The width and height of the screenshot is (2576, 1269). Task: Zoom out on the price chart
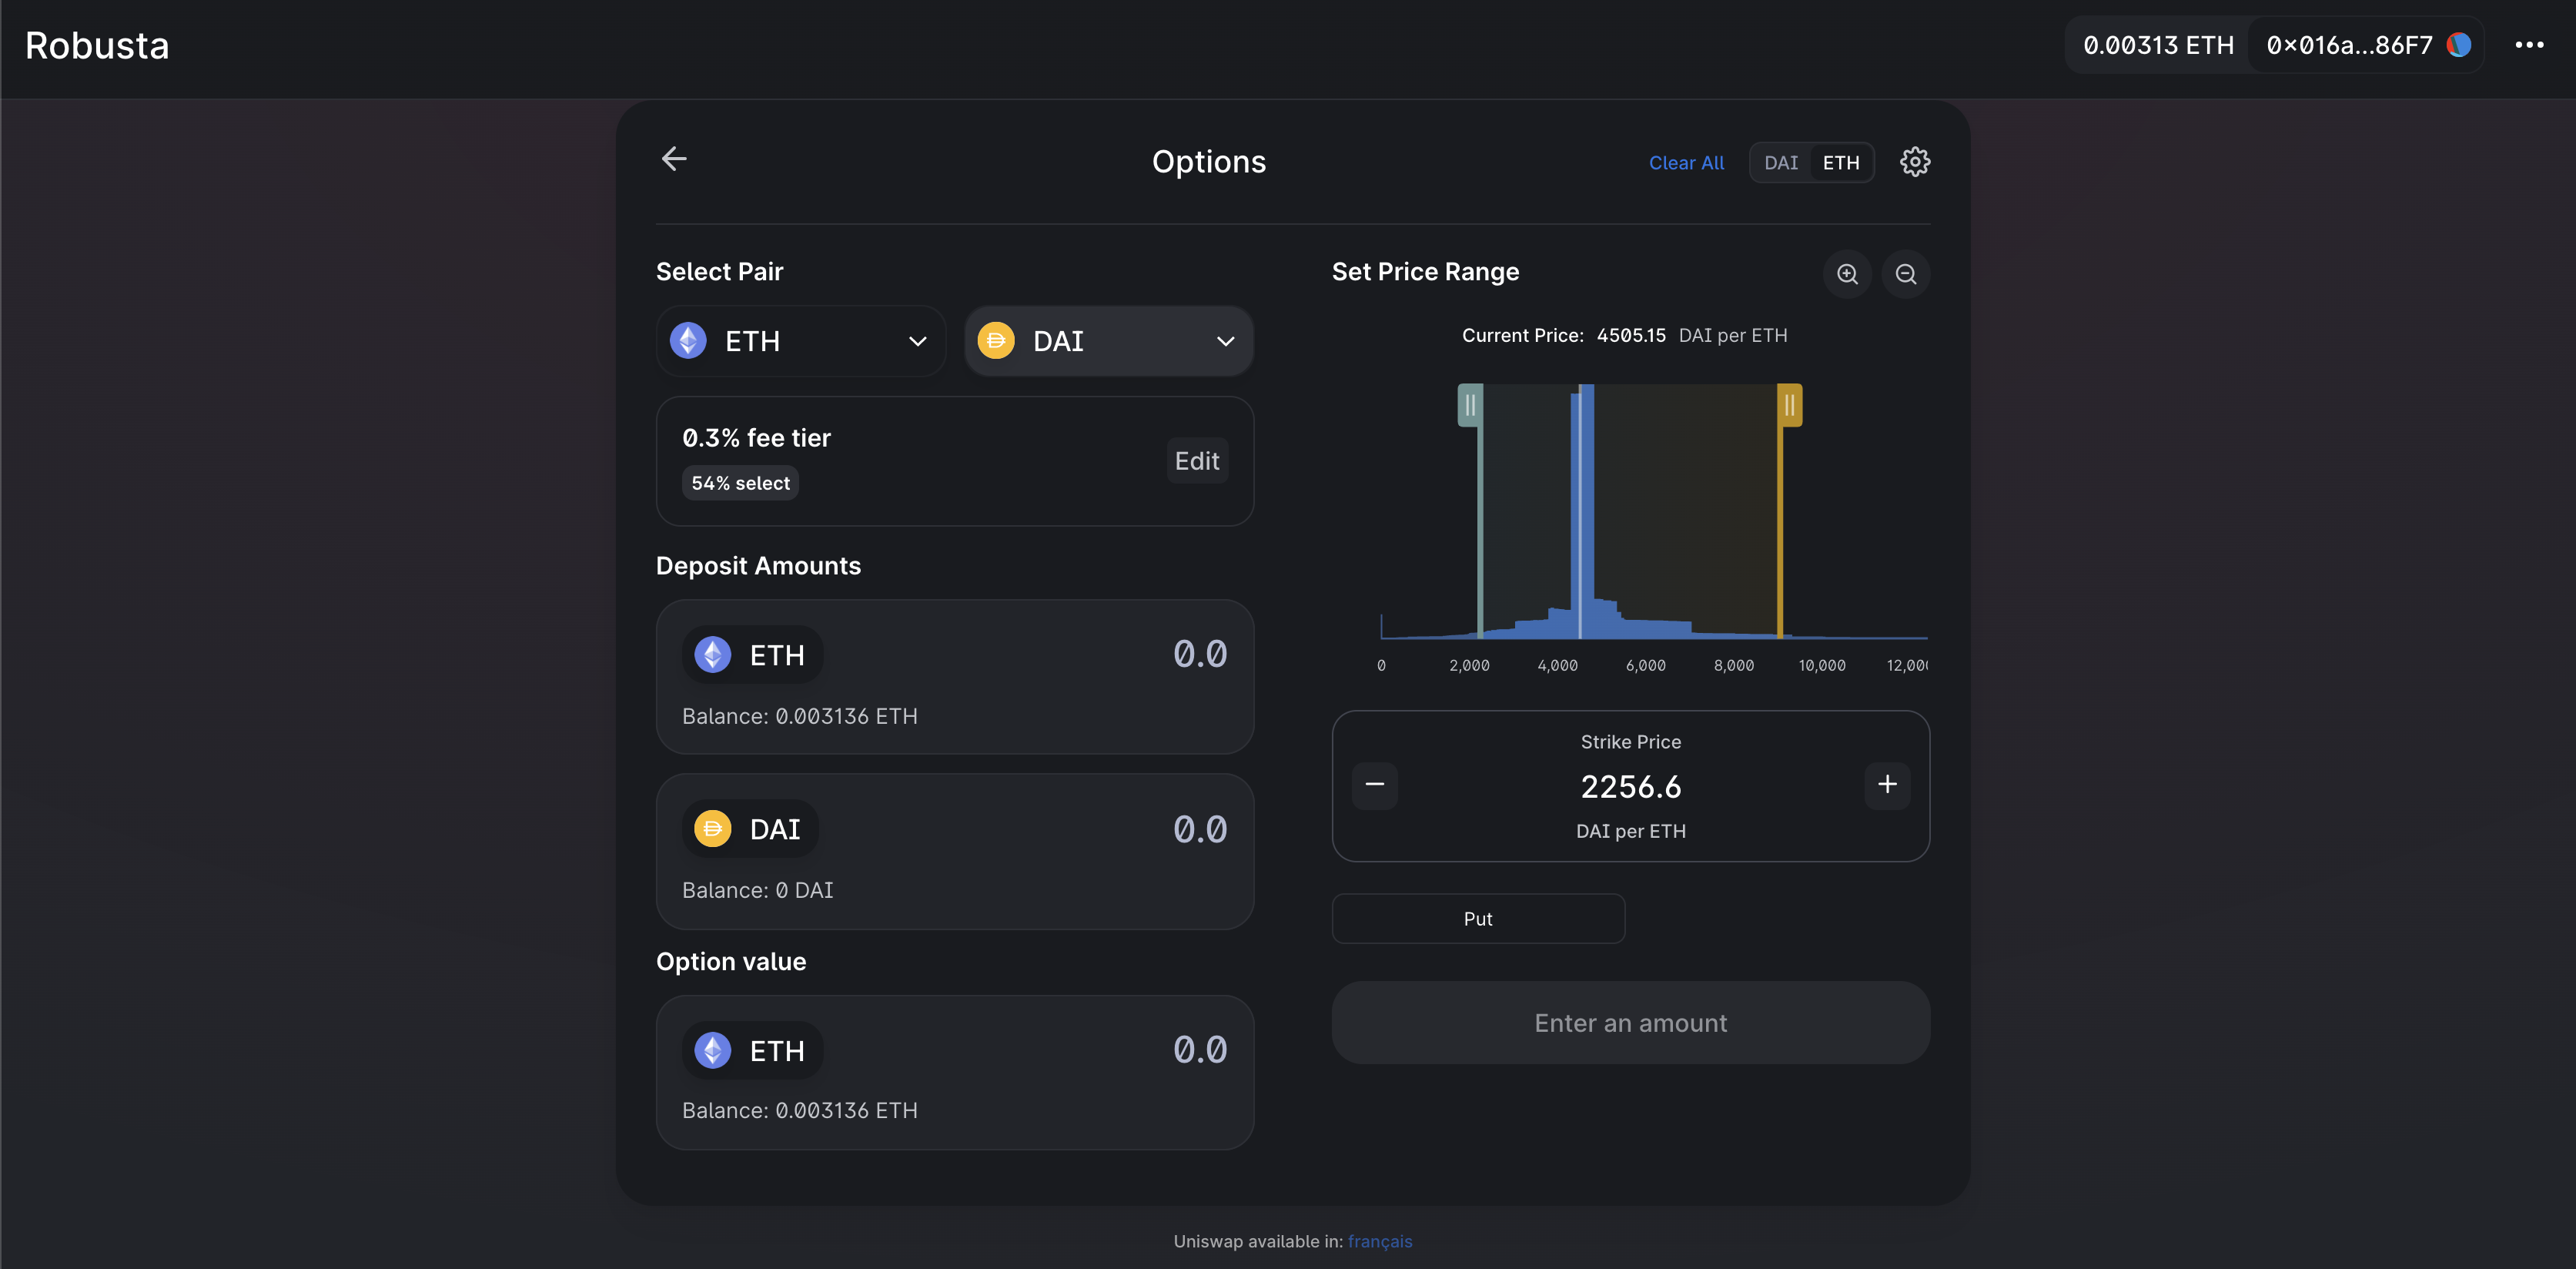[1905, 274]
